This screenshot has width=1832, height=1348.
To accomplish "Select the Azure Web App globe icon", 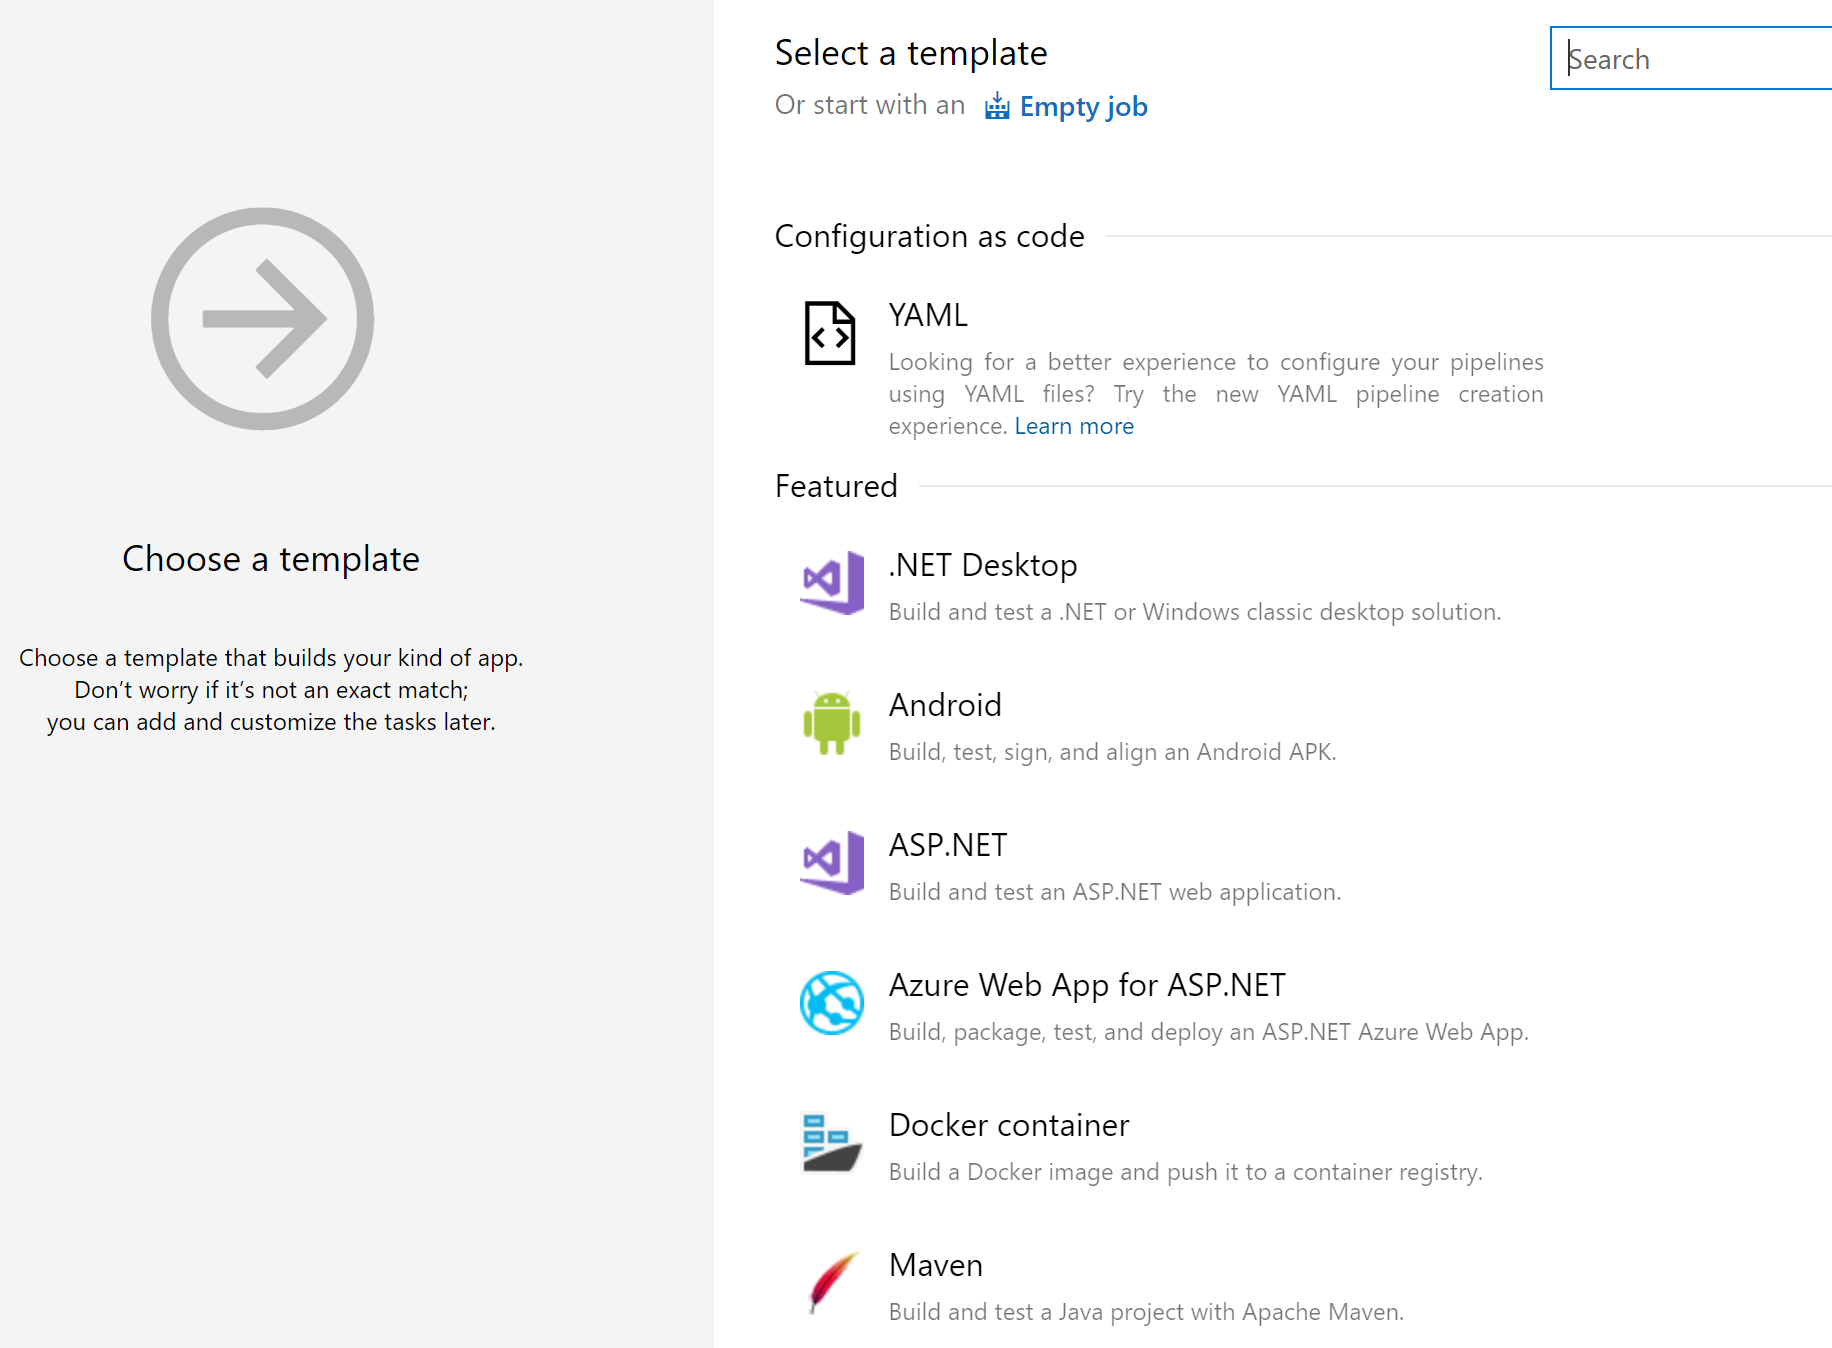I will point(830,1005).
